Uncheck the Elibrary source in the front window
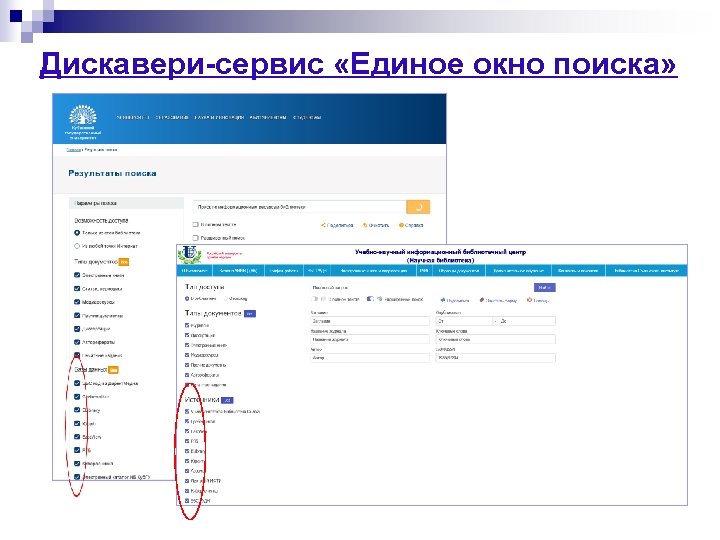 pyautogui.click(x=187, y=451)
